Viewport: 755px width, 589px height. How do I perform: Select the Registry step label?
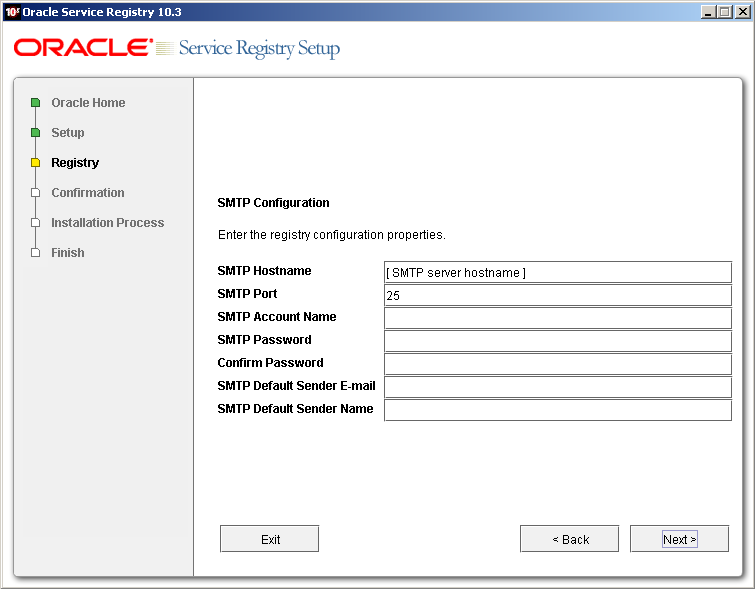75,163
